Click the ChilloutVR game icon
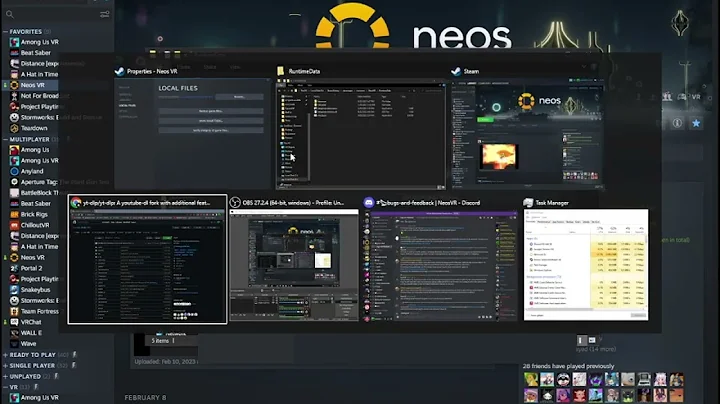 click(14, 225)
